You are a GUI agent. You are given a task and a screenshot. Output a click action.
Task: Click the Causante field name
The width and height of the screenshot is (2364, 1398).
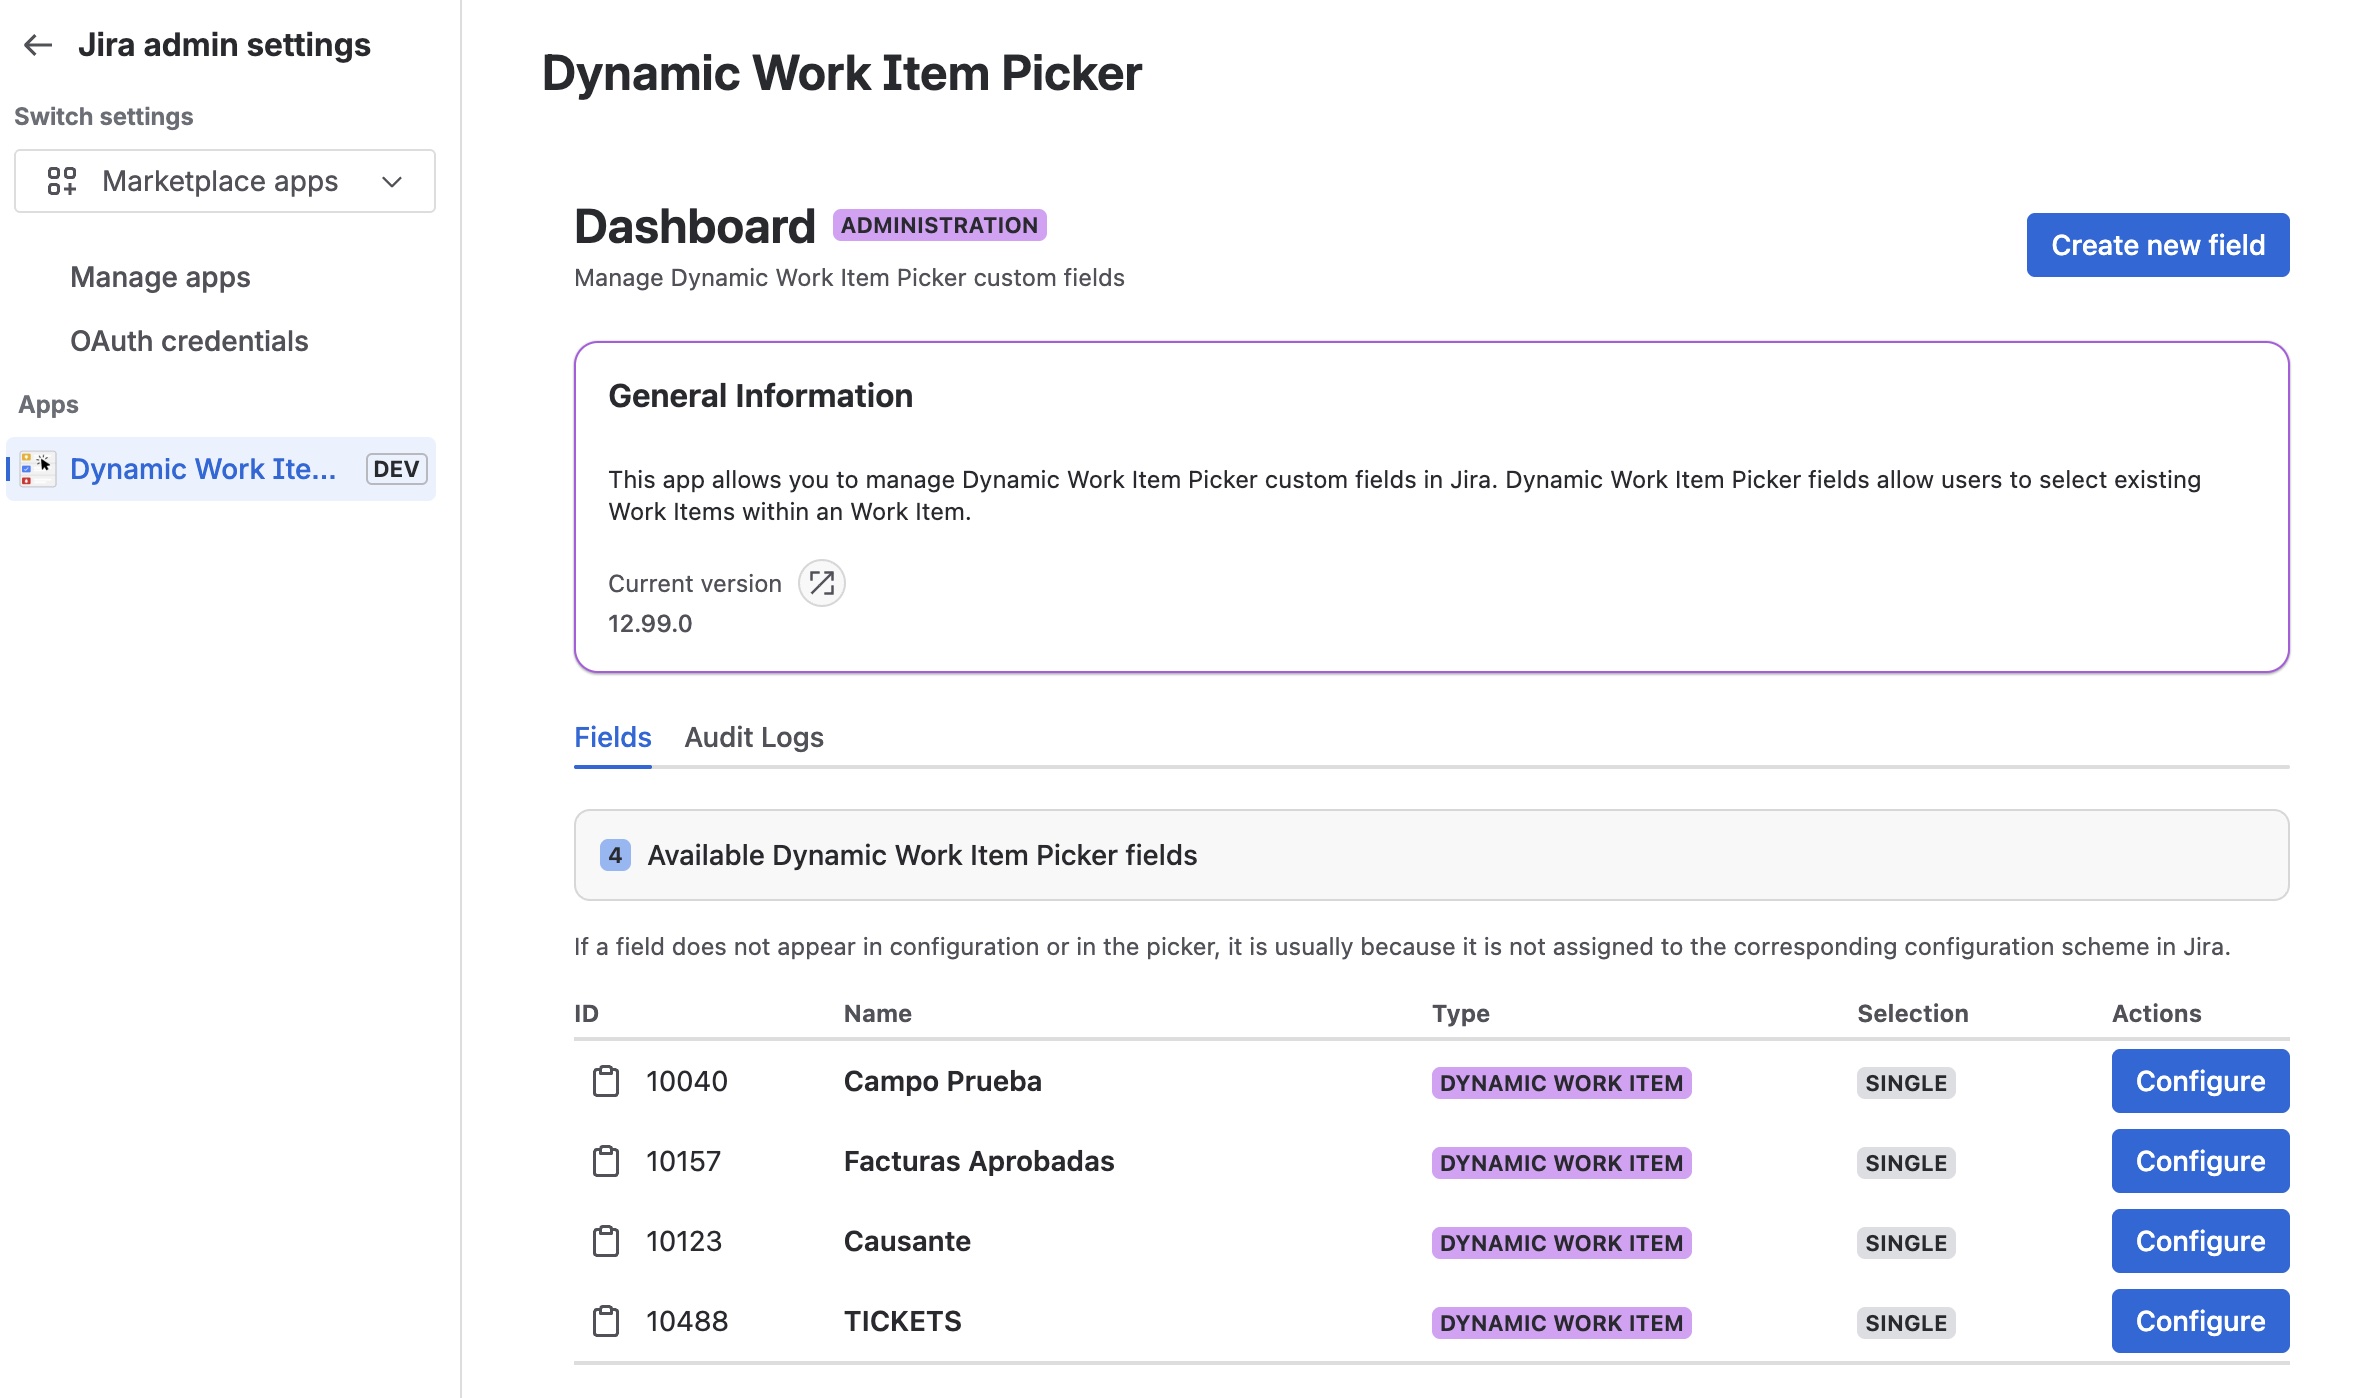(907, 1241)
